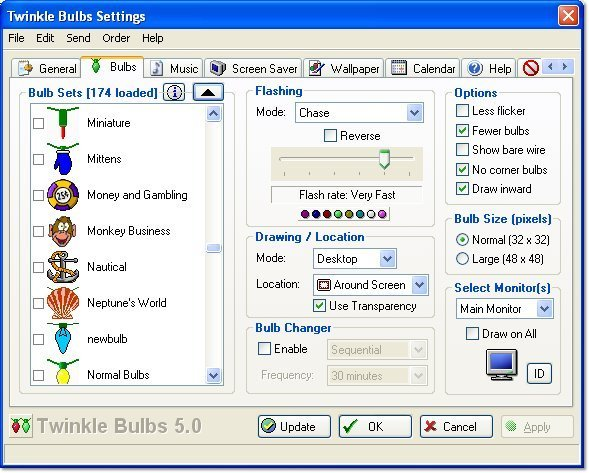This screenshot has height=473, width=589.
Task: Click the Update button
Action: (x=294, y=426)
